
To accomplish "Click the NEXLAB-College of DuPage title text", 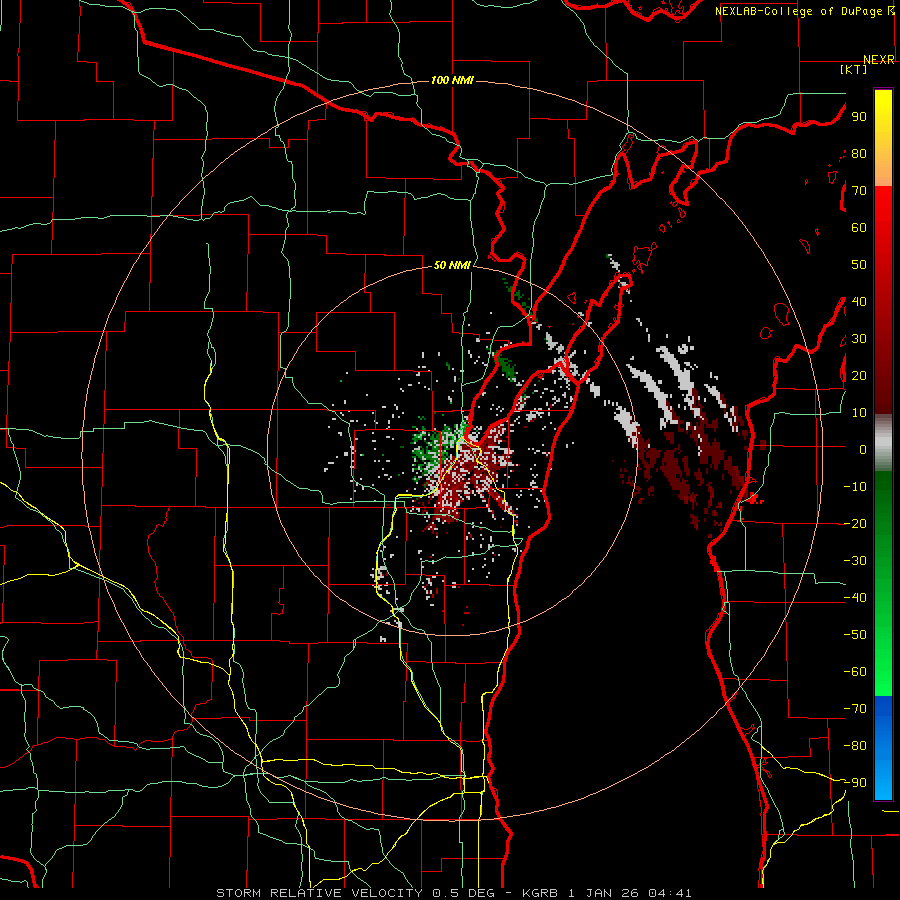I will click(804, 11).
